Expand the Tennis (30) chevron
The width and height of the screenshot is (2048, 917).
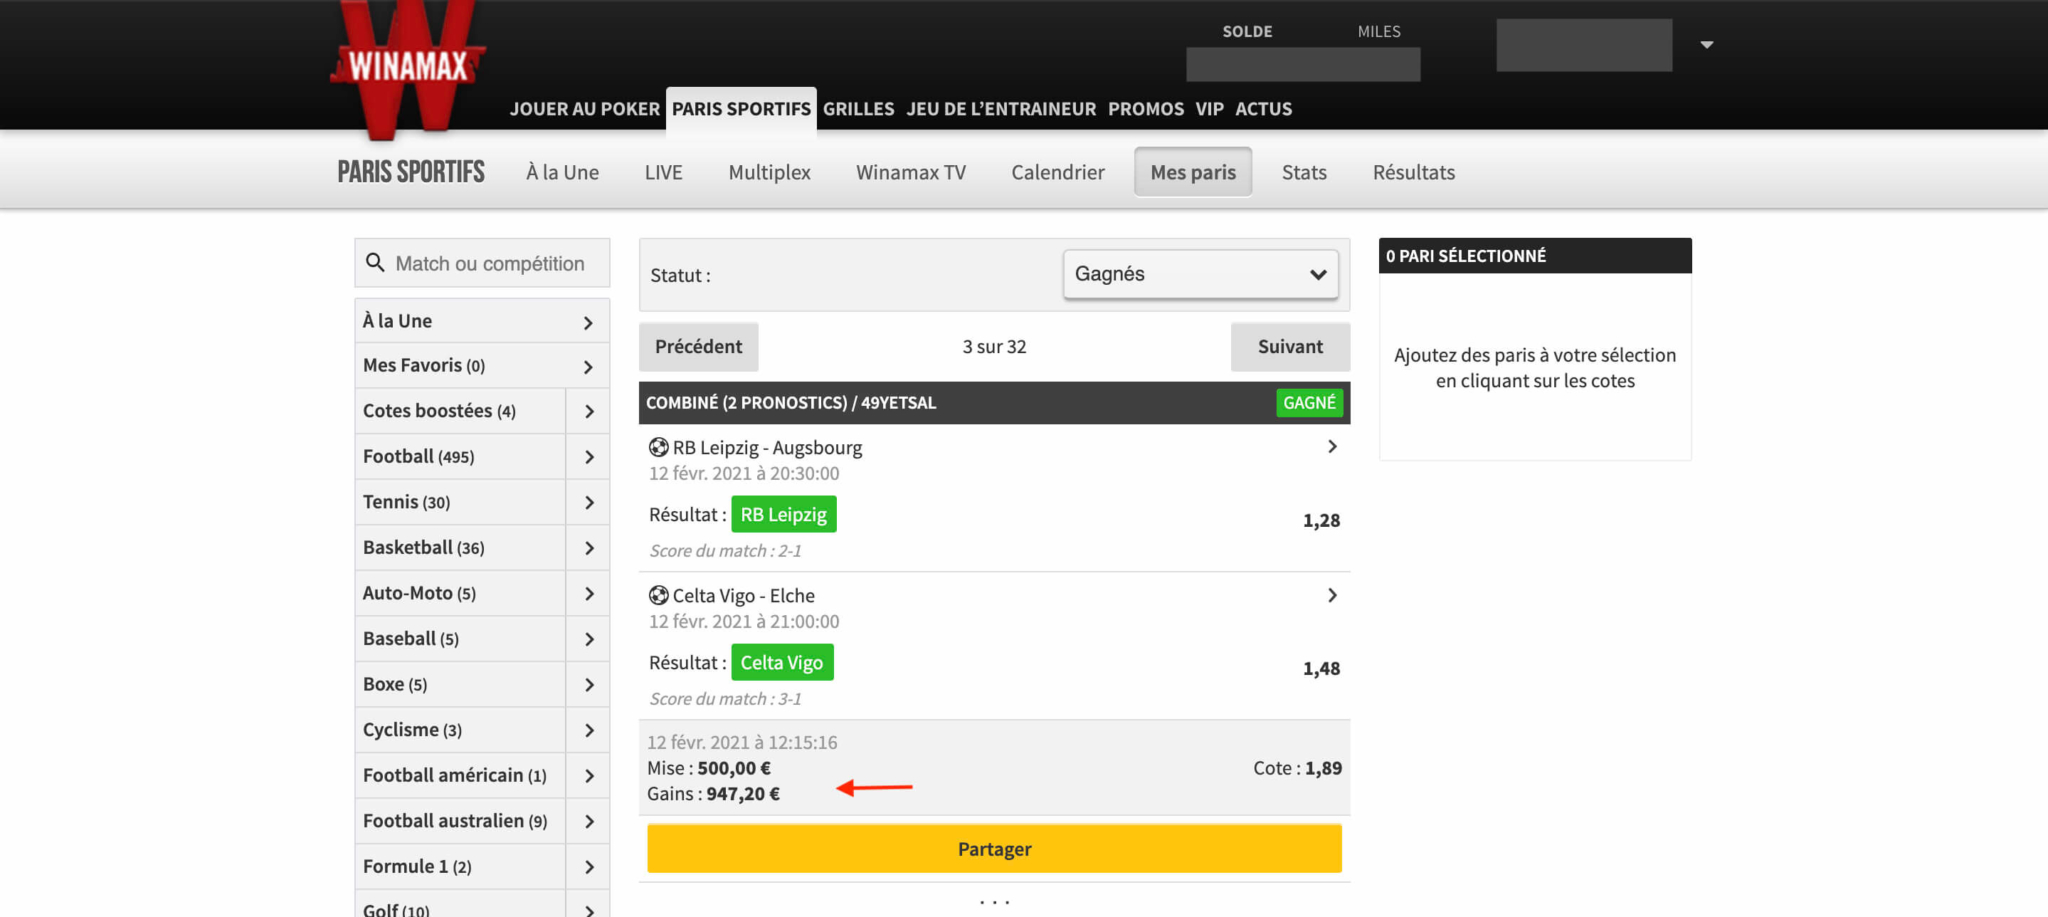click(588, 502)
